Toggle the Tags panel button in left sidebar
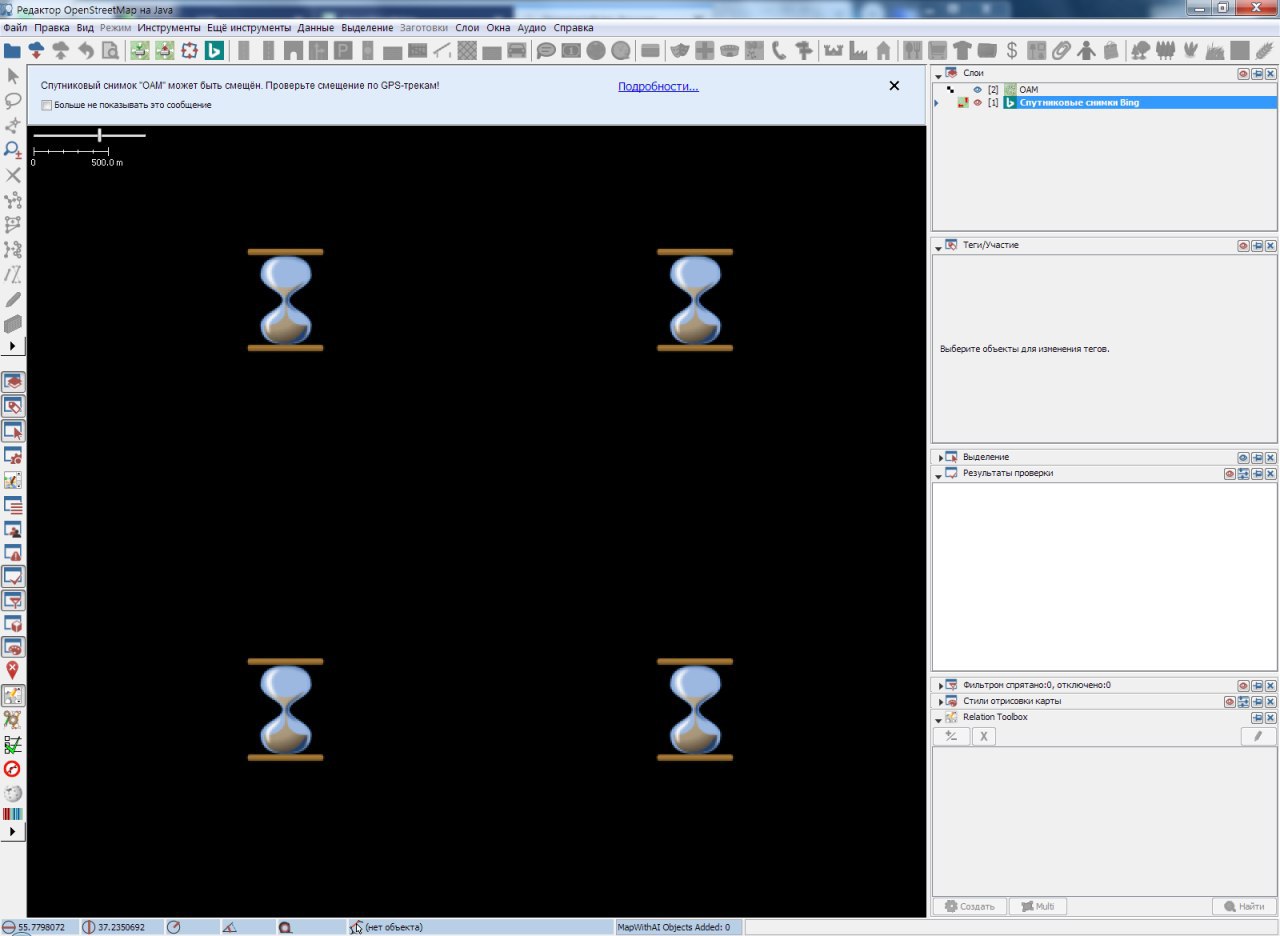Screen dimensions: 1280x936 (x=13, y=406)
